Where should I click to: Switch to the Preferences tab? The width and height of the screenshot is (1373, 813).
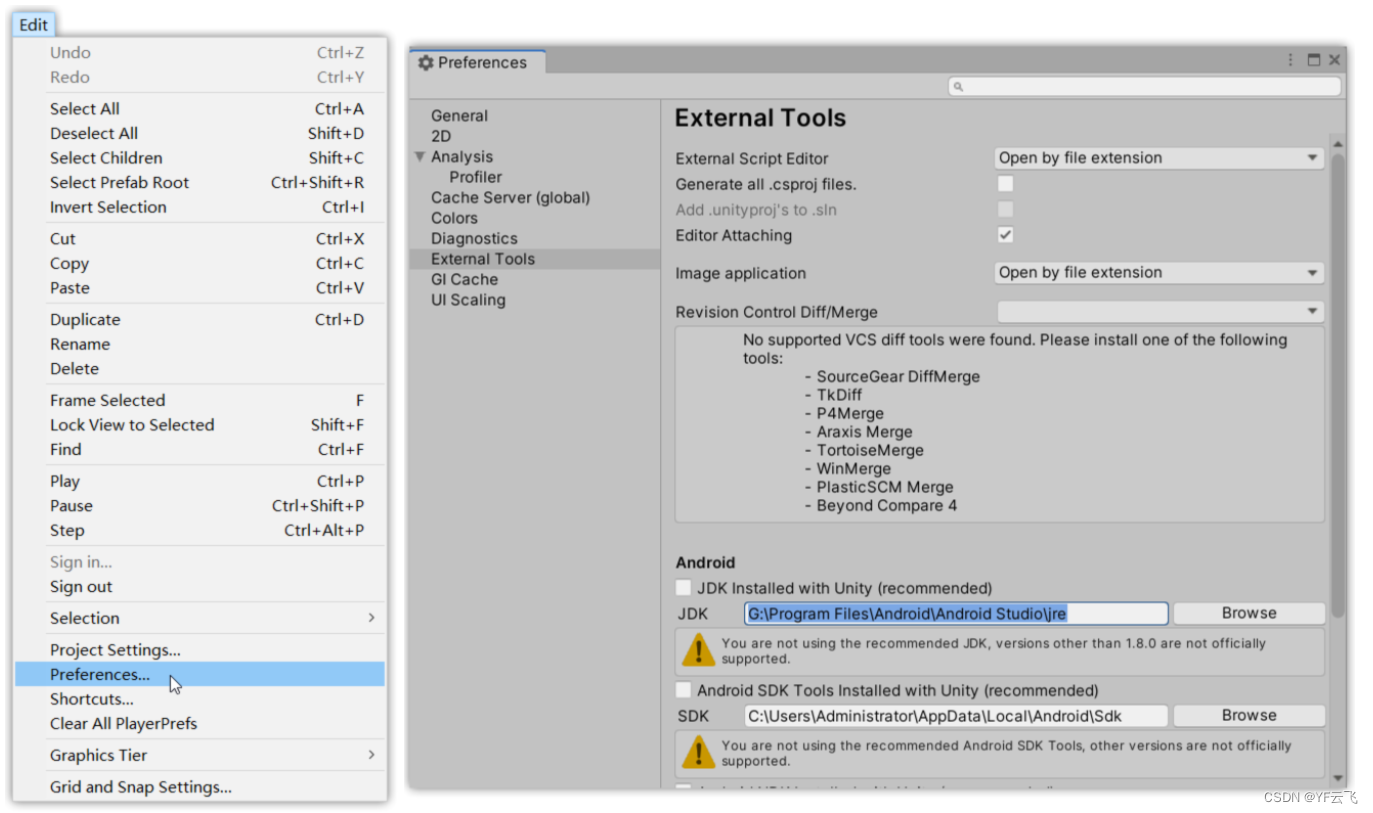click(x=478, y=62)
